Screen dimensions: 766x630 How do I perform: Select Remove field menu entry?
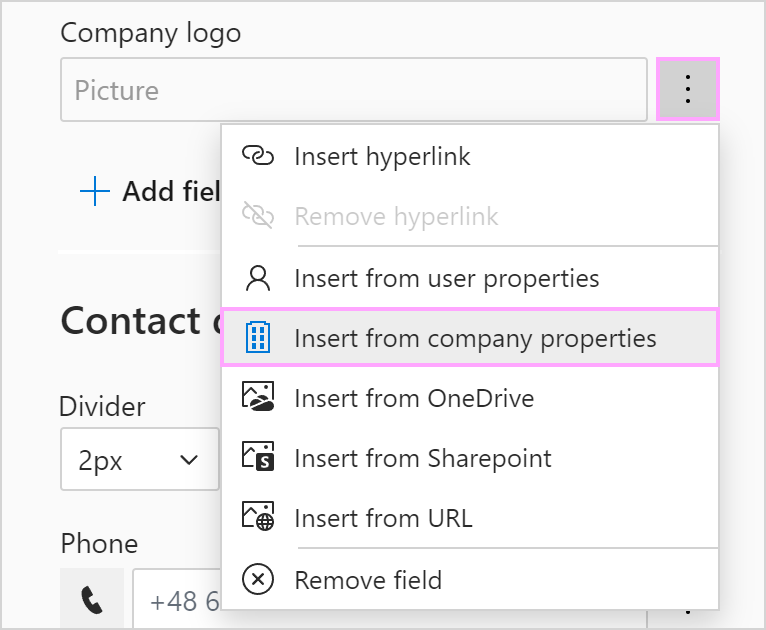click(470, 580)
